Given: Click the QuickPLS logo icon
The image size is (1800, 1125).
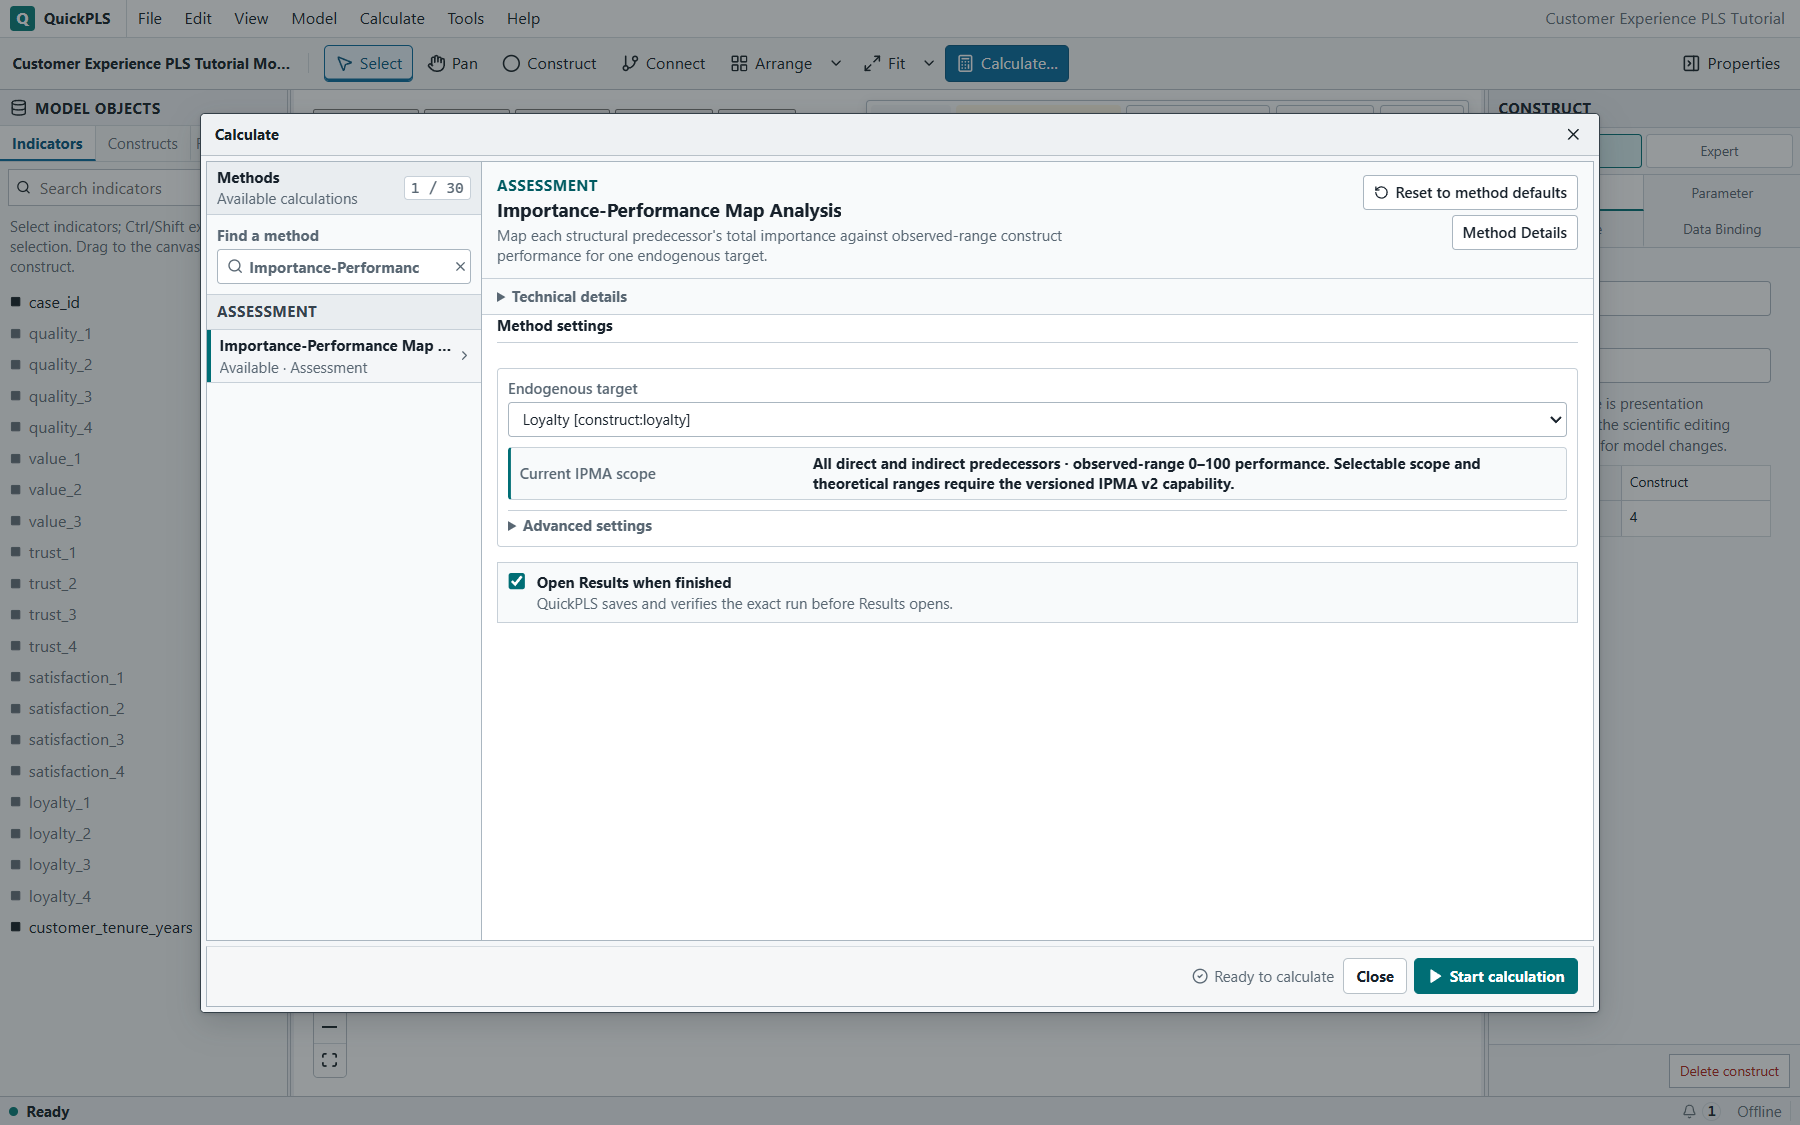Looking at the screenshot, I should 22,18.
